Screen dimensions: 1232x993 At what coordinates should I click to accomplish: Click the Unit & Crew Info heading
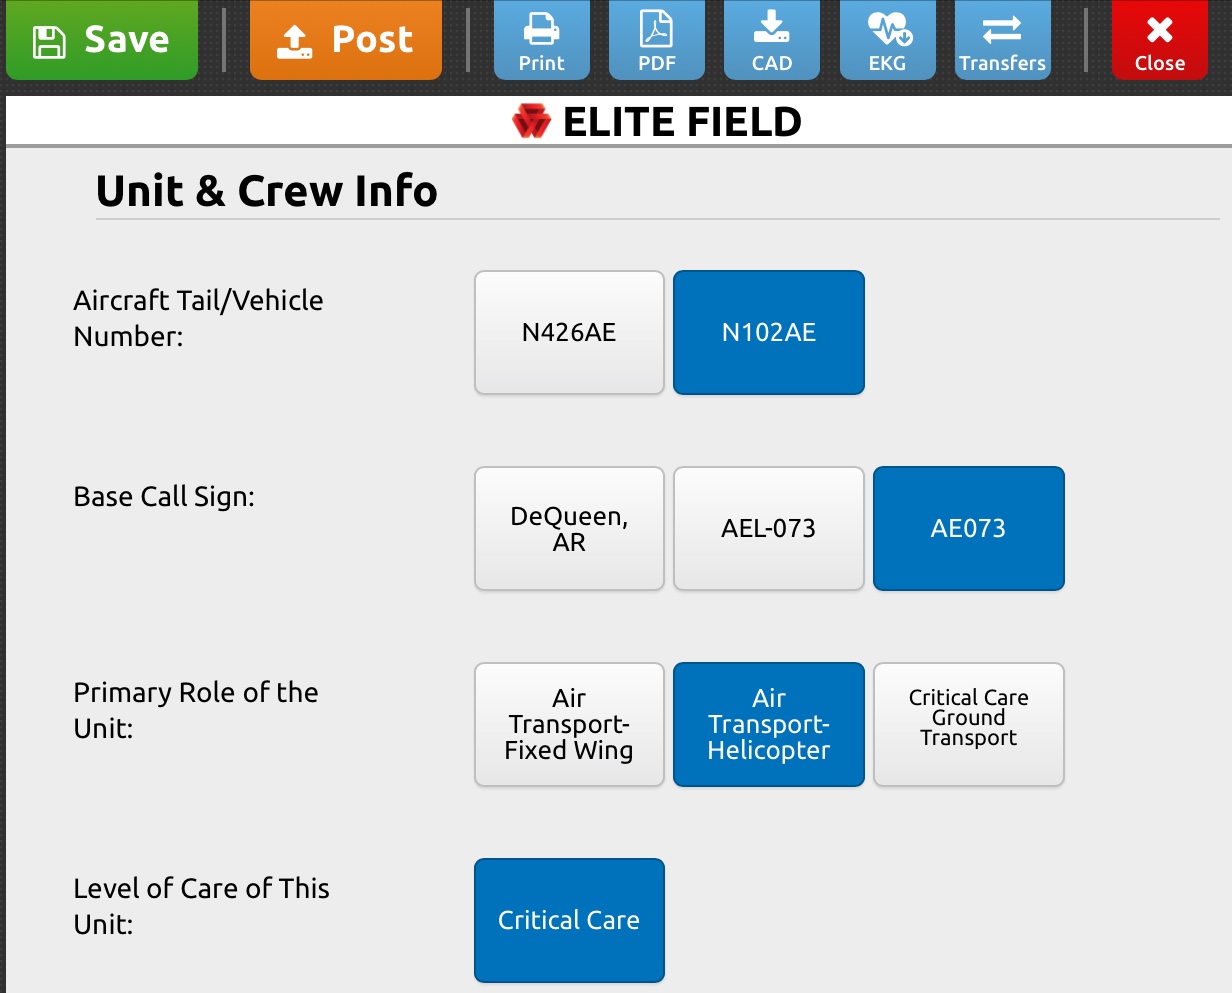coord(267,191)
